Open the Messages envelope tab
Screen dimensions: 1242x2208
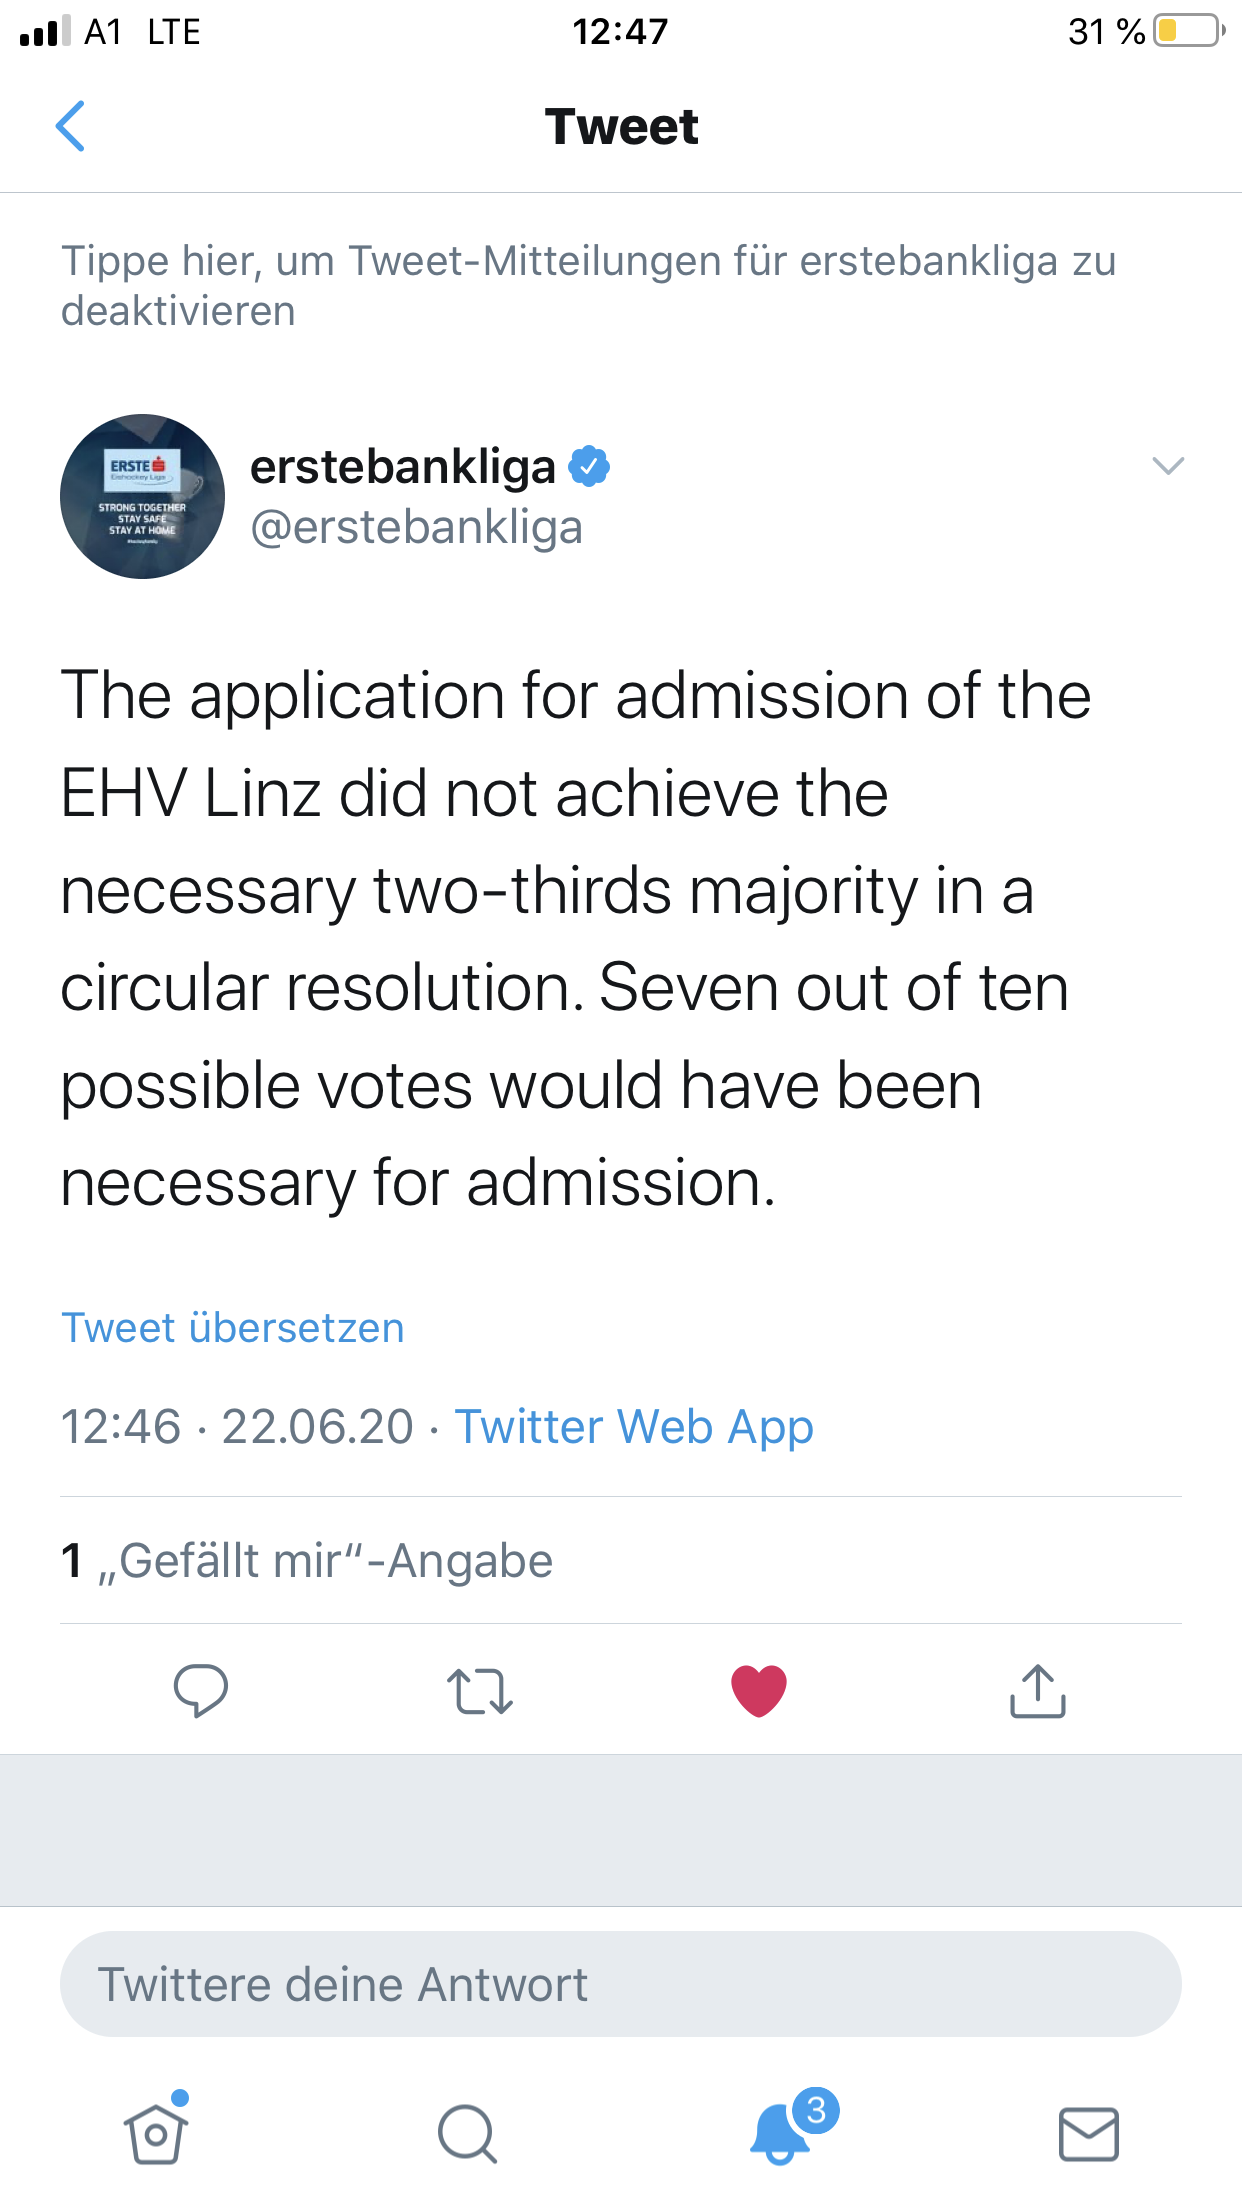(x=1089, y=2134)
